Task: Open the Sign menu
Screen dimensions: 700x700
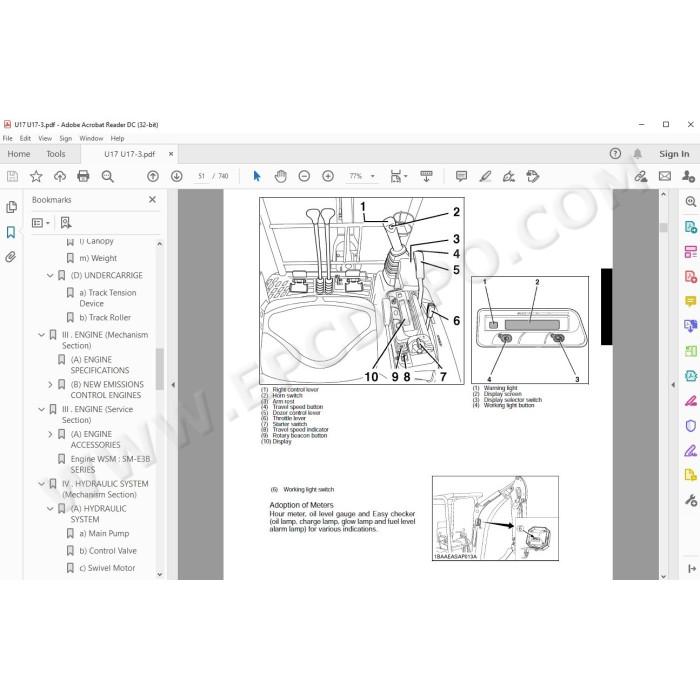Action: coord(66,138)
